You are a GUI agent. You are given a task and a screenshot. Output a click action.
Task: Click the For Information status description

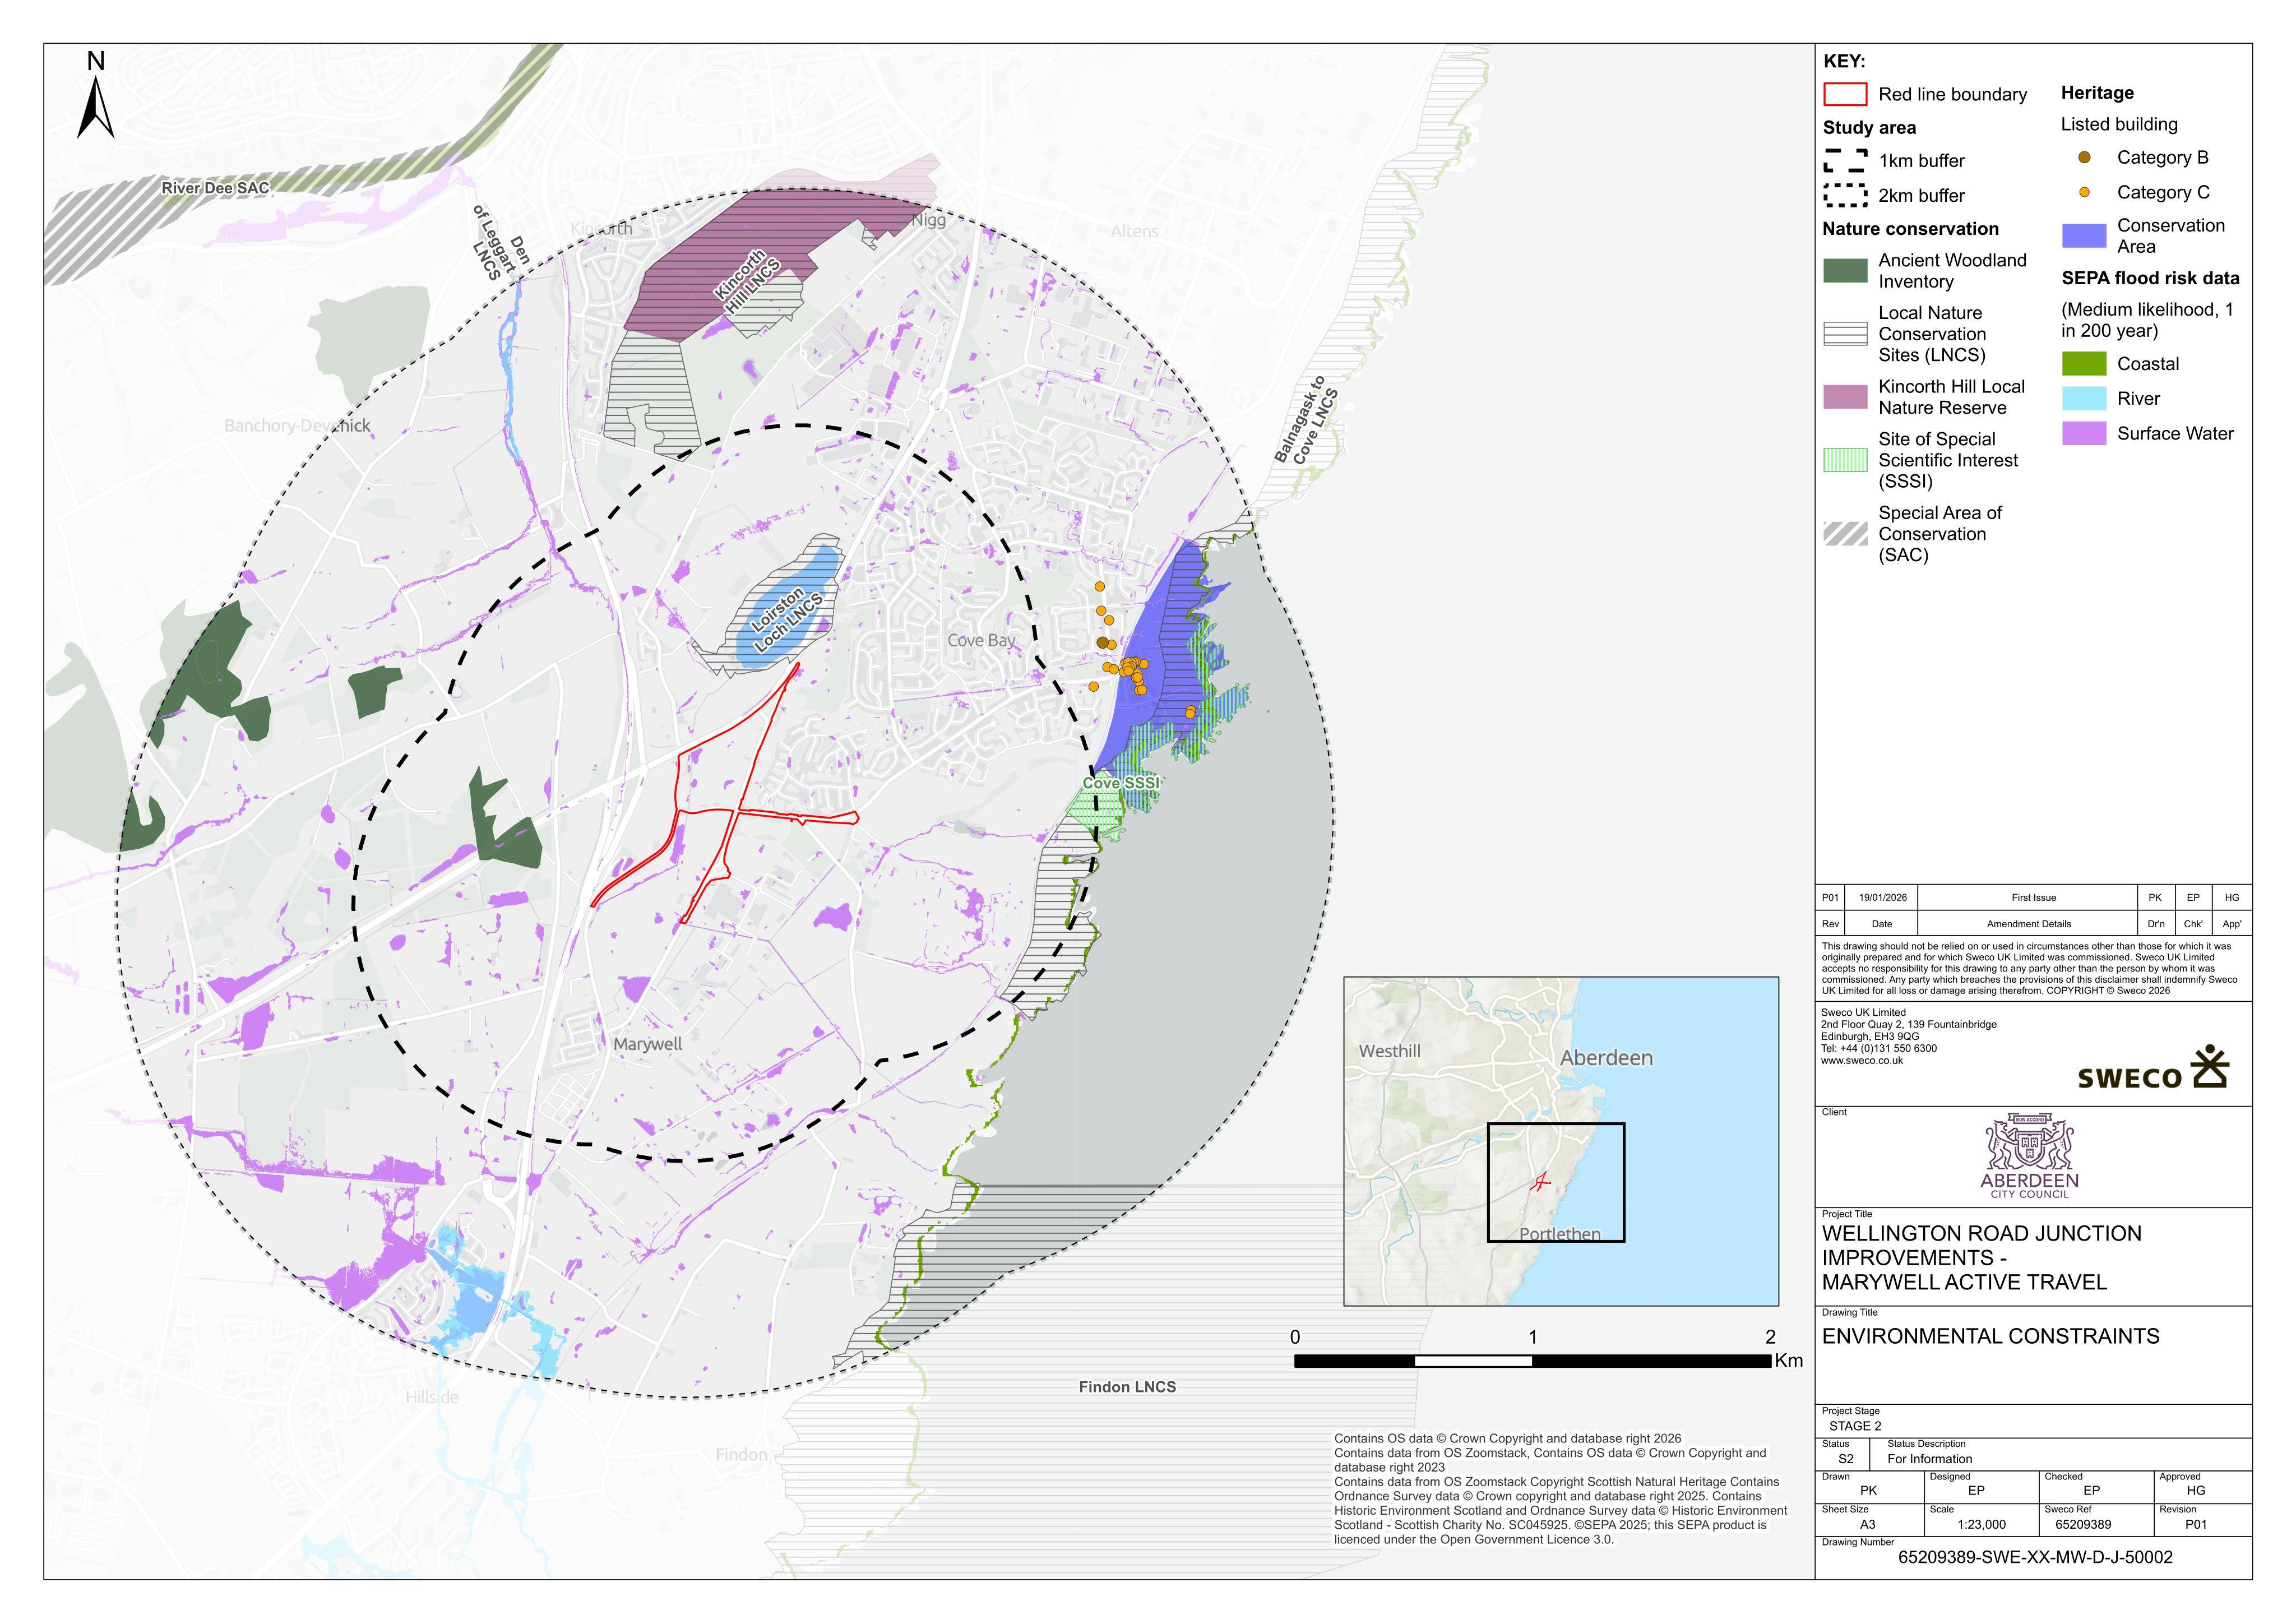(1930, 1459)
